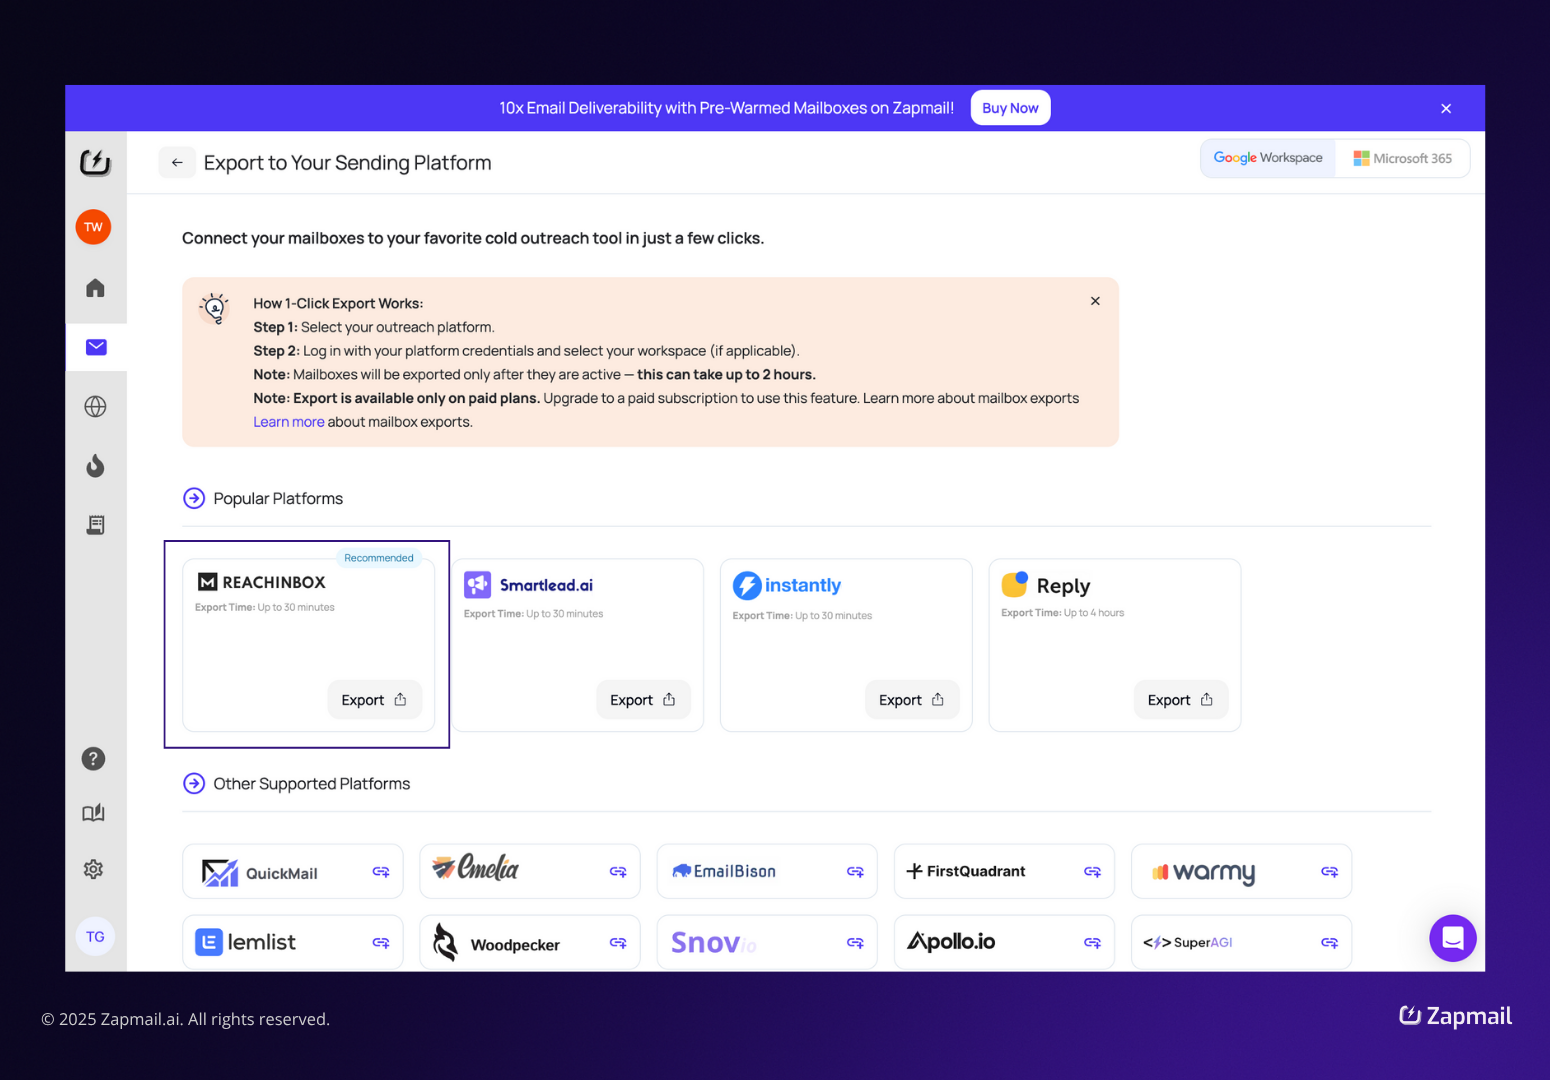Export to Smartlead.ai

tap(643, 700)
